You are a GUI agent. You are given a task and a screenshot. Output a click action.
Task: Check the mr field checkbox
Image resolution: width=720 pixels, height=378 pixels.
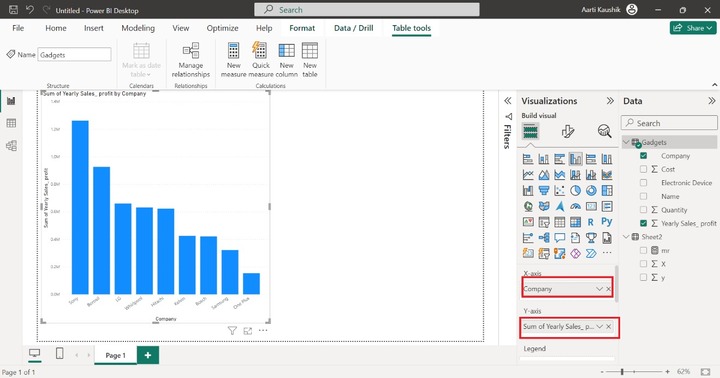(x=643, y=250)
